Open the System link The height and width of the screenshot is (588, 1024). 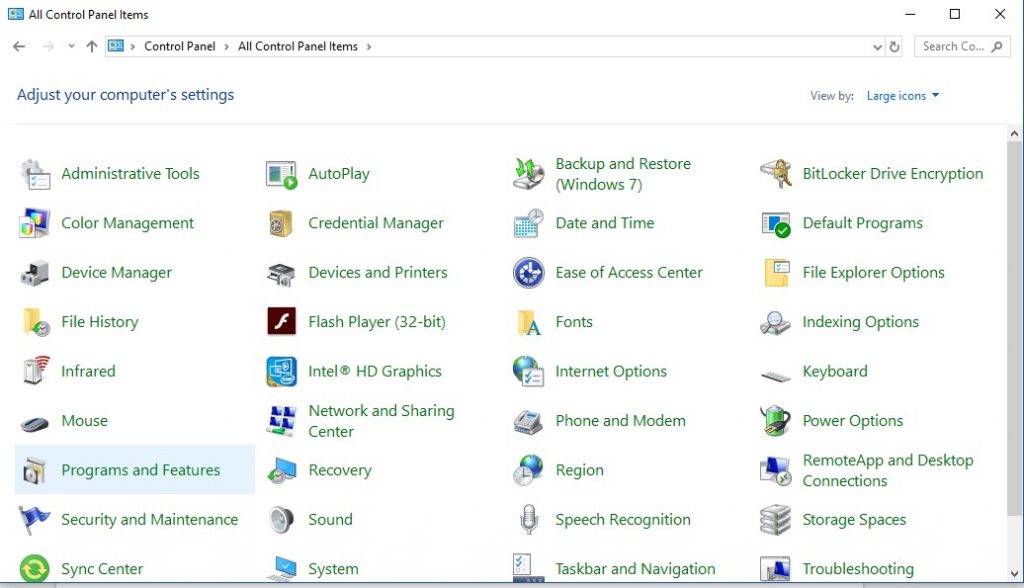point(333,569)
